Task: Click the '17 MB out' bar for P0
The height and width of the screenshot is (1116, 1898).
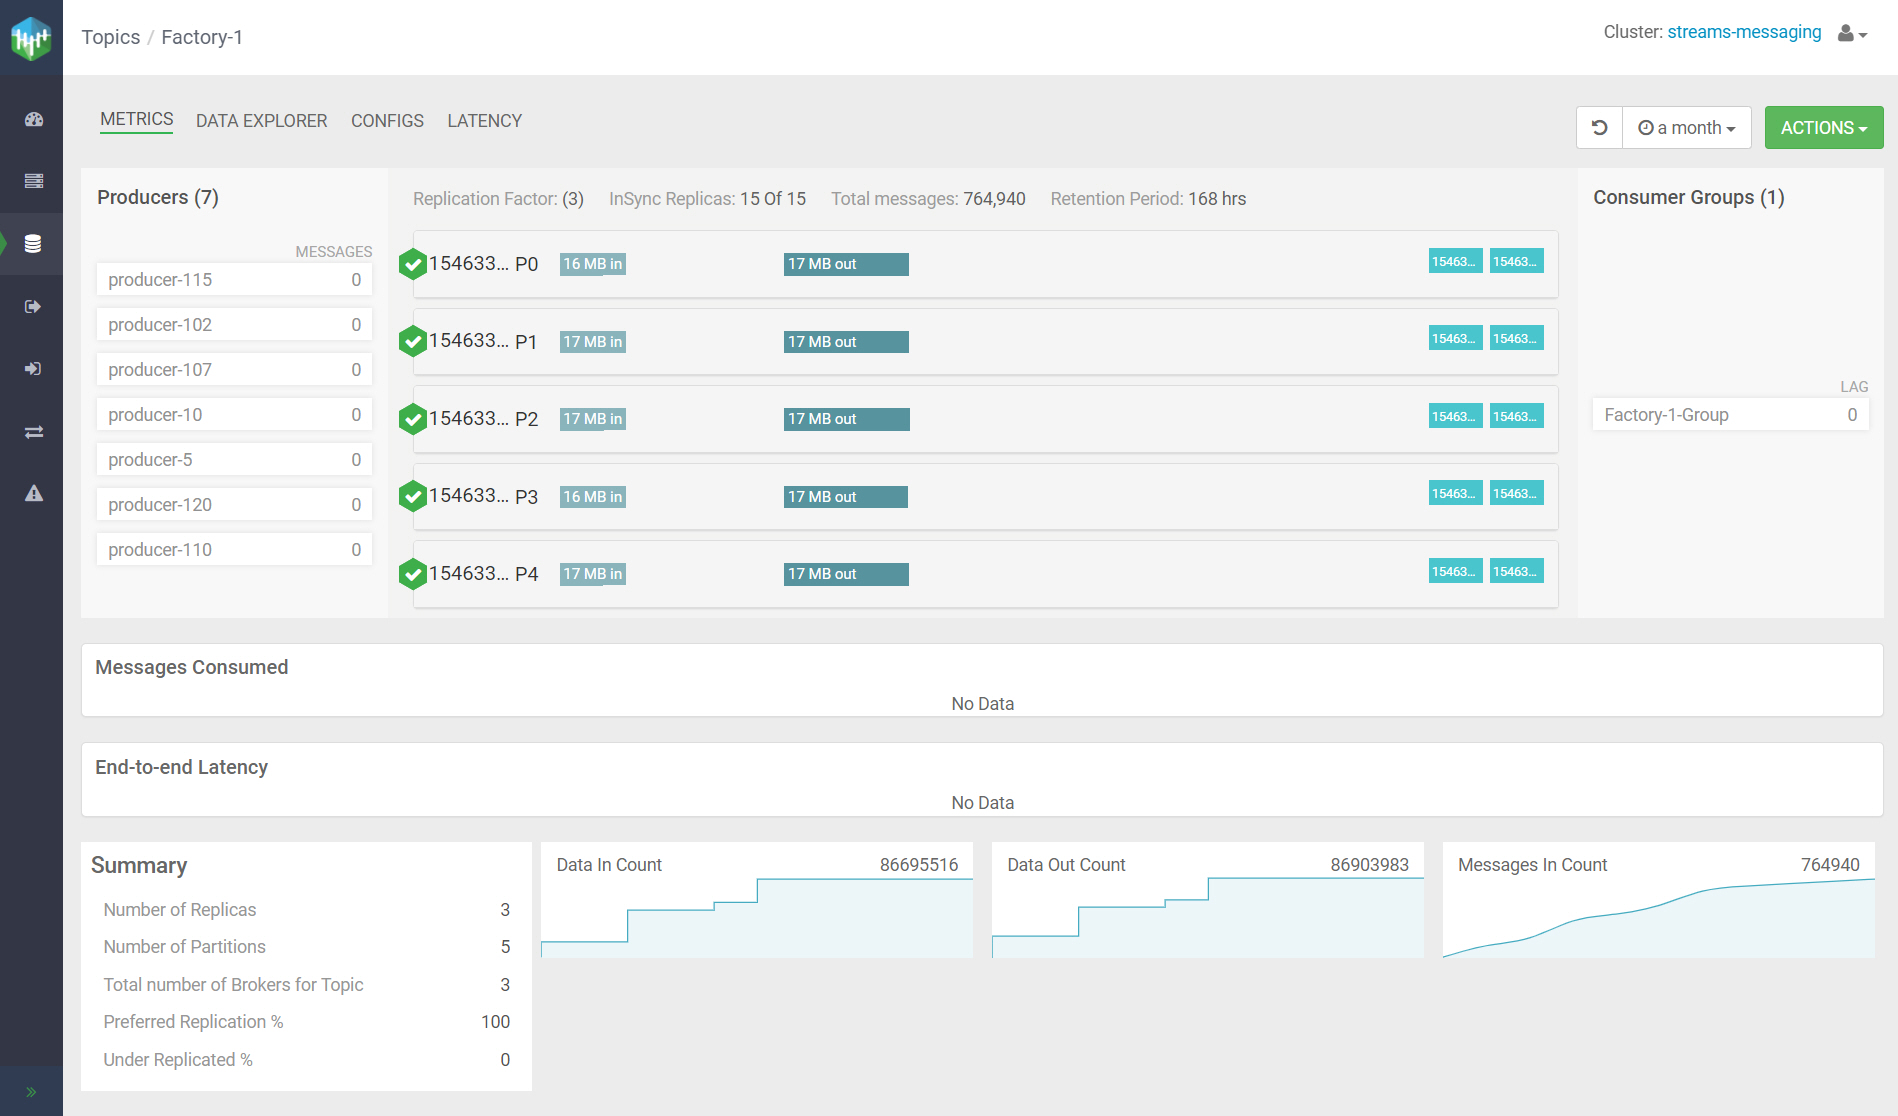Action: pyautogui.click(x=846, y=264)
